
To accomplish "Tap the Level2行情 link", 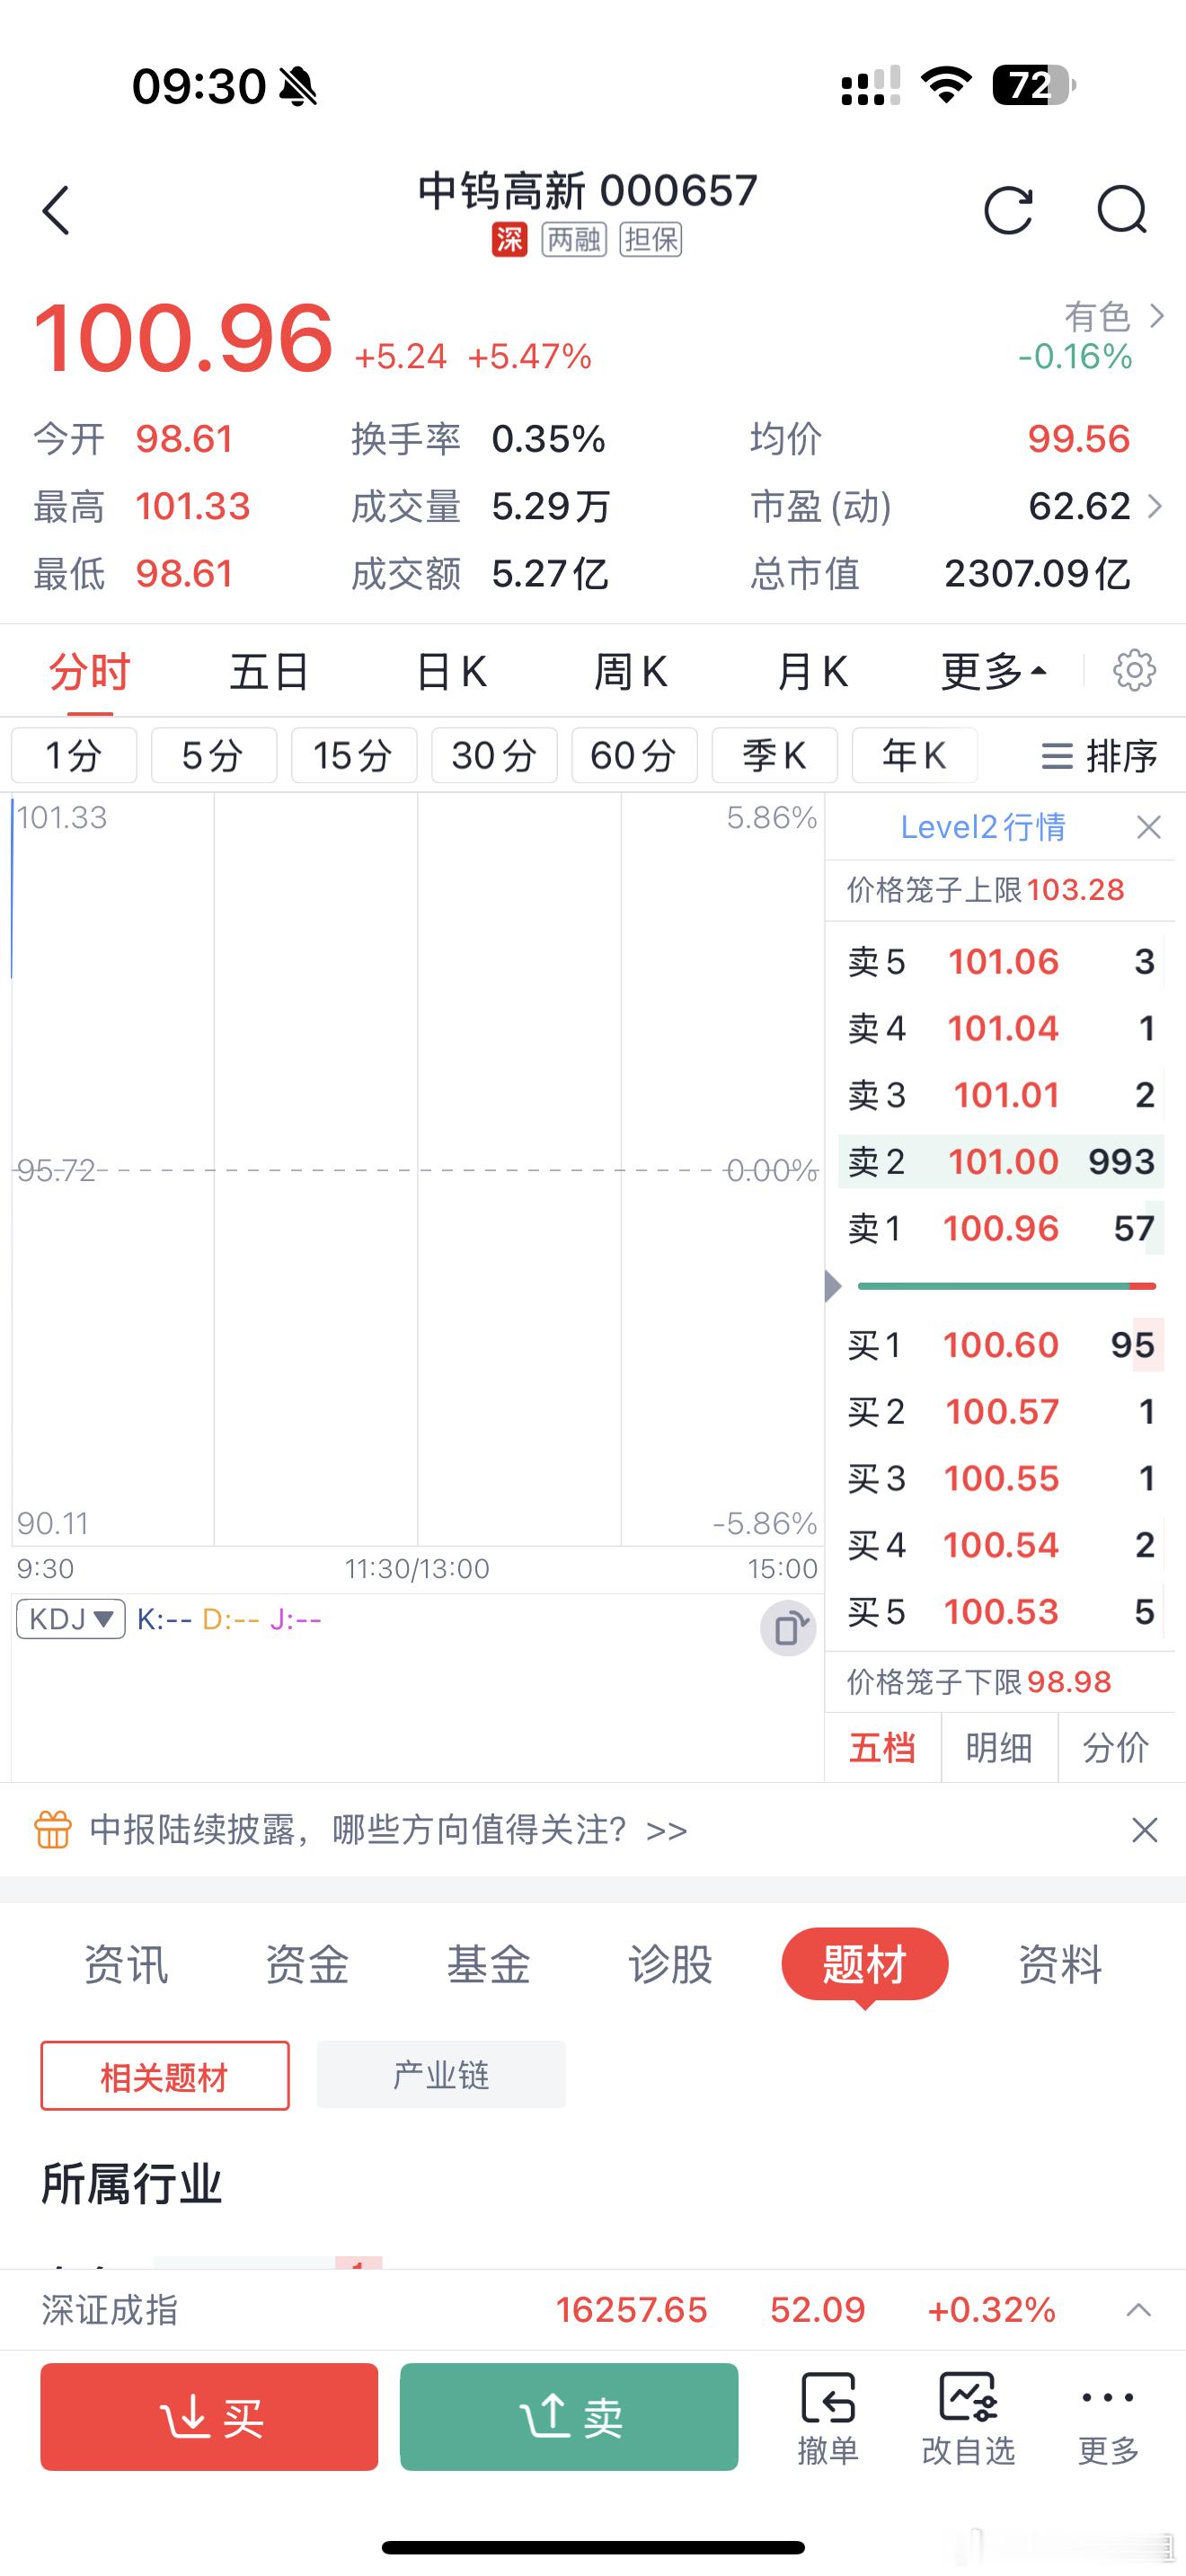I will 983,827.
